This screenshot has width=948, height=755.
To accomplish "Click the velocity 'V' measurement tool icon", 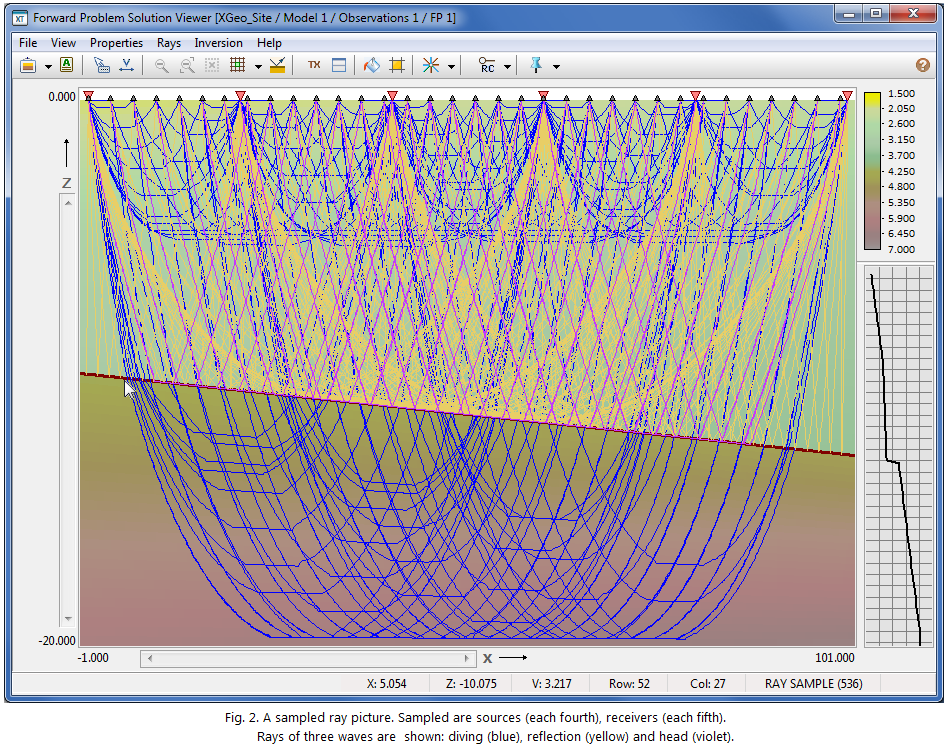I will [126, 65].
